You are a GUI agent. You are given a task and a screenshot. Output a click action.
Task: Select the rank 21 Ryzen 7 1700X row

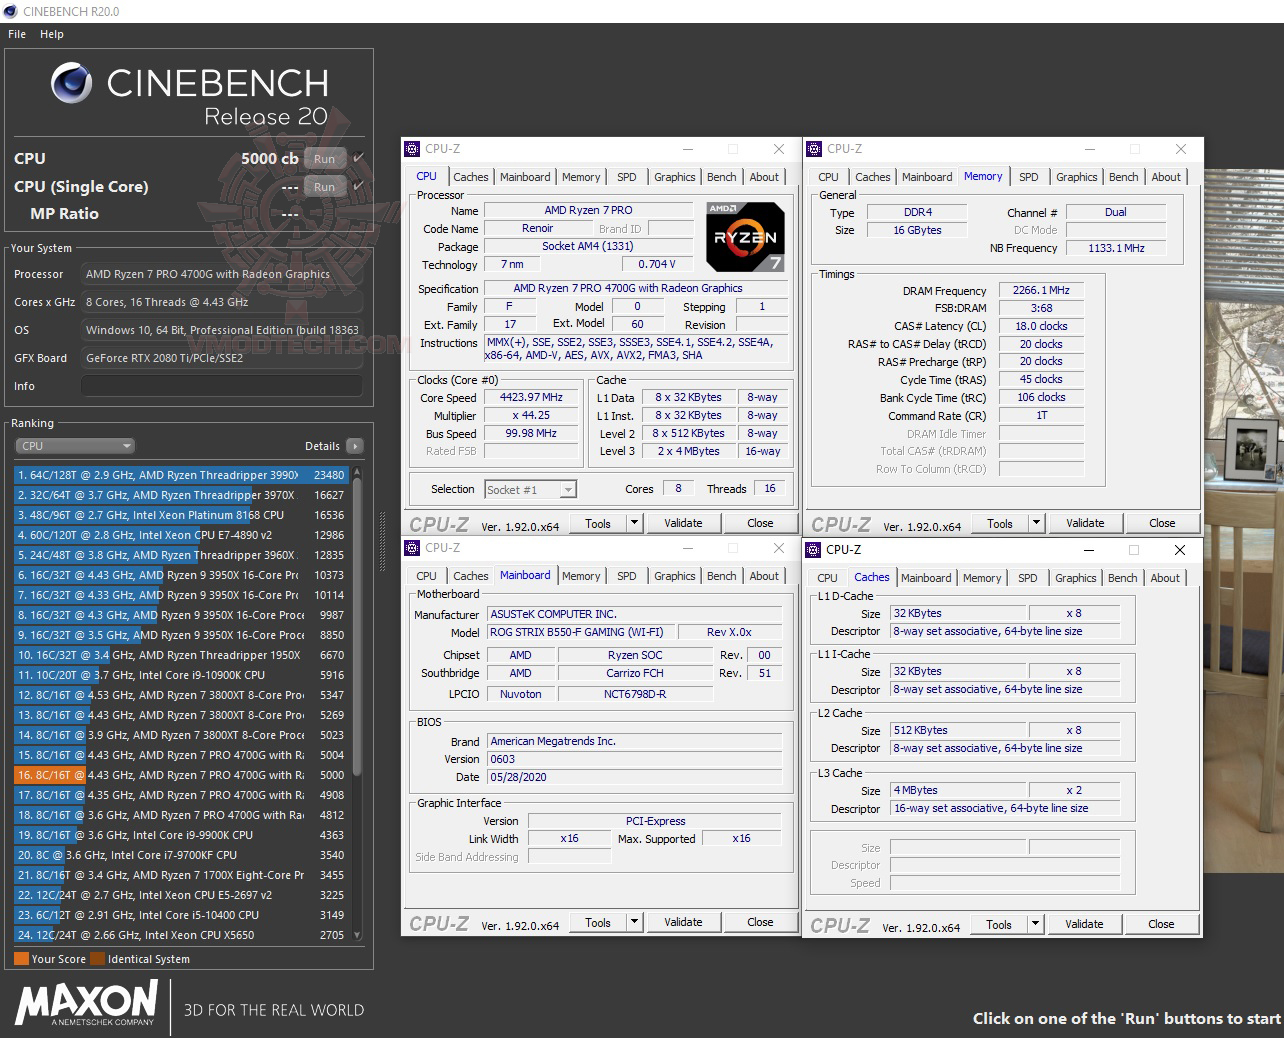181,875
